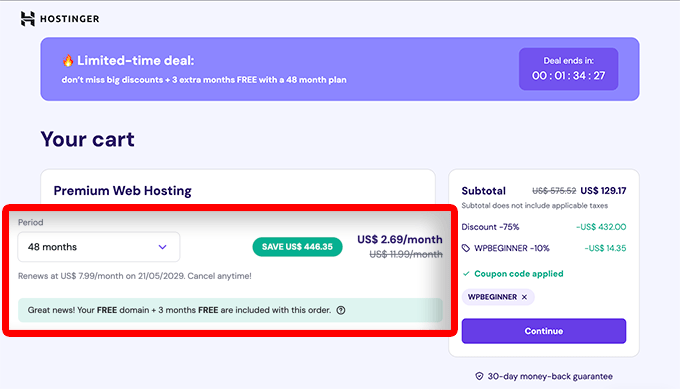Click the 'Deal ends in' countdown timer
Screen dimensions: 680x389
pos(569,69)
